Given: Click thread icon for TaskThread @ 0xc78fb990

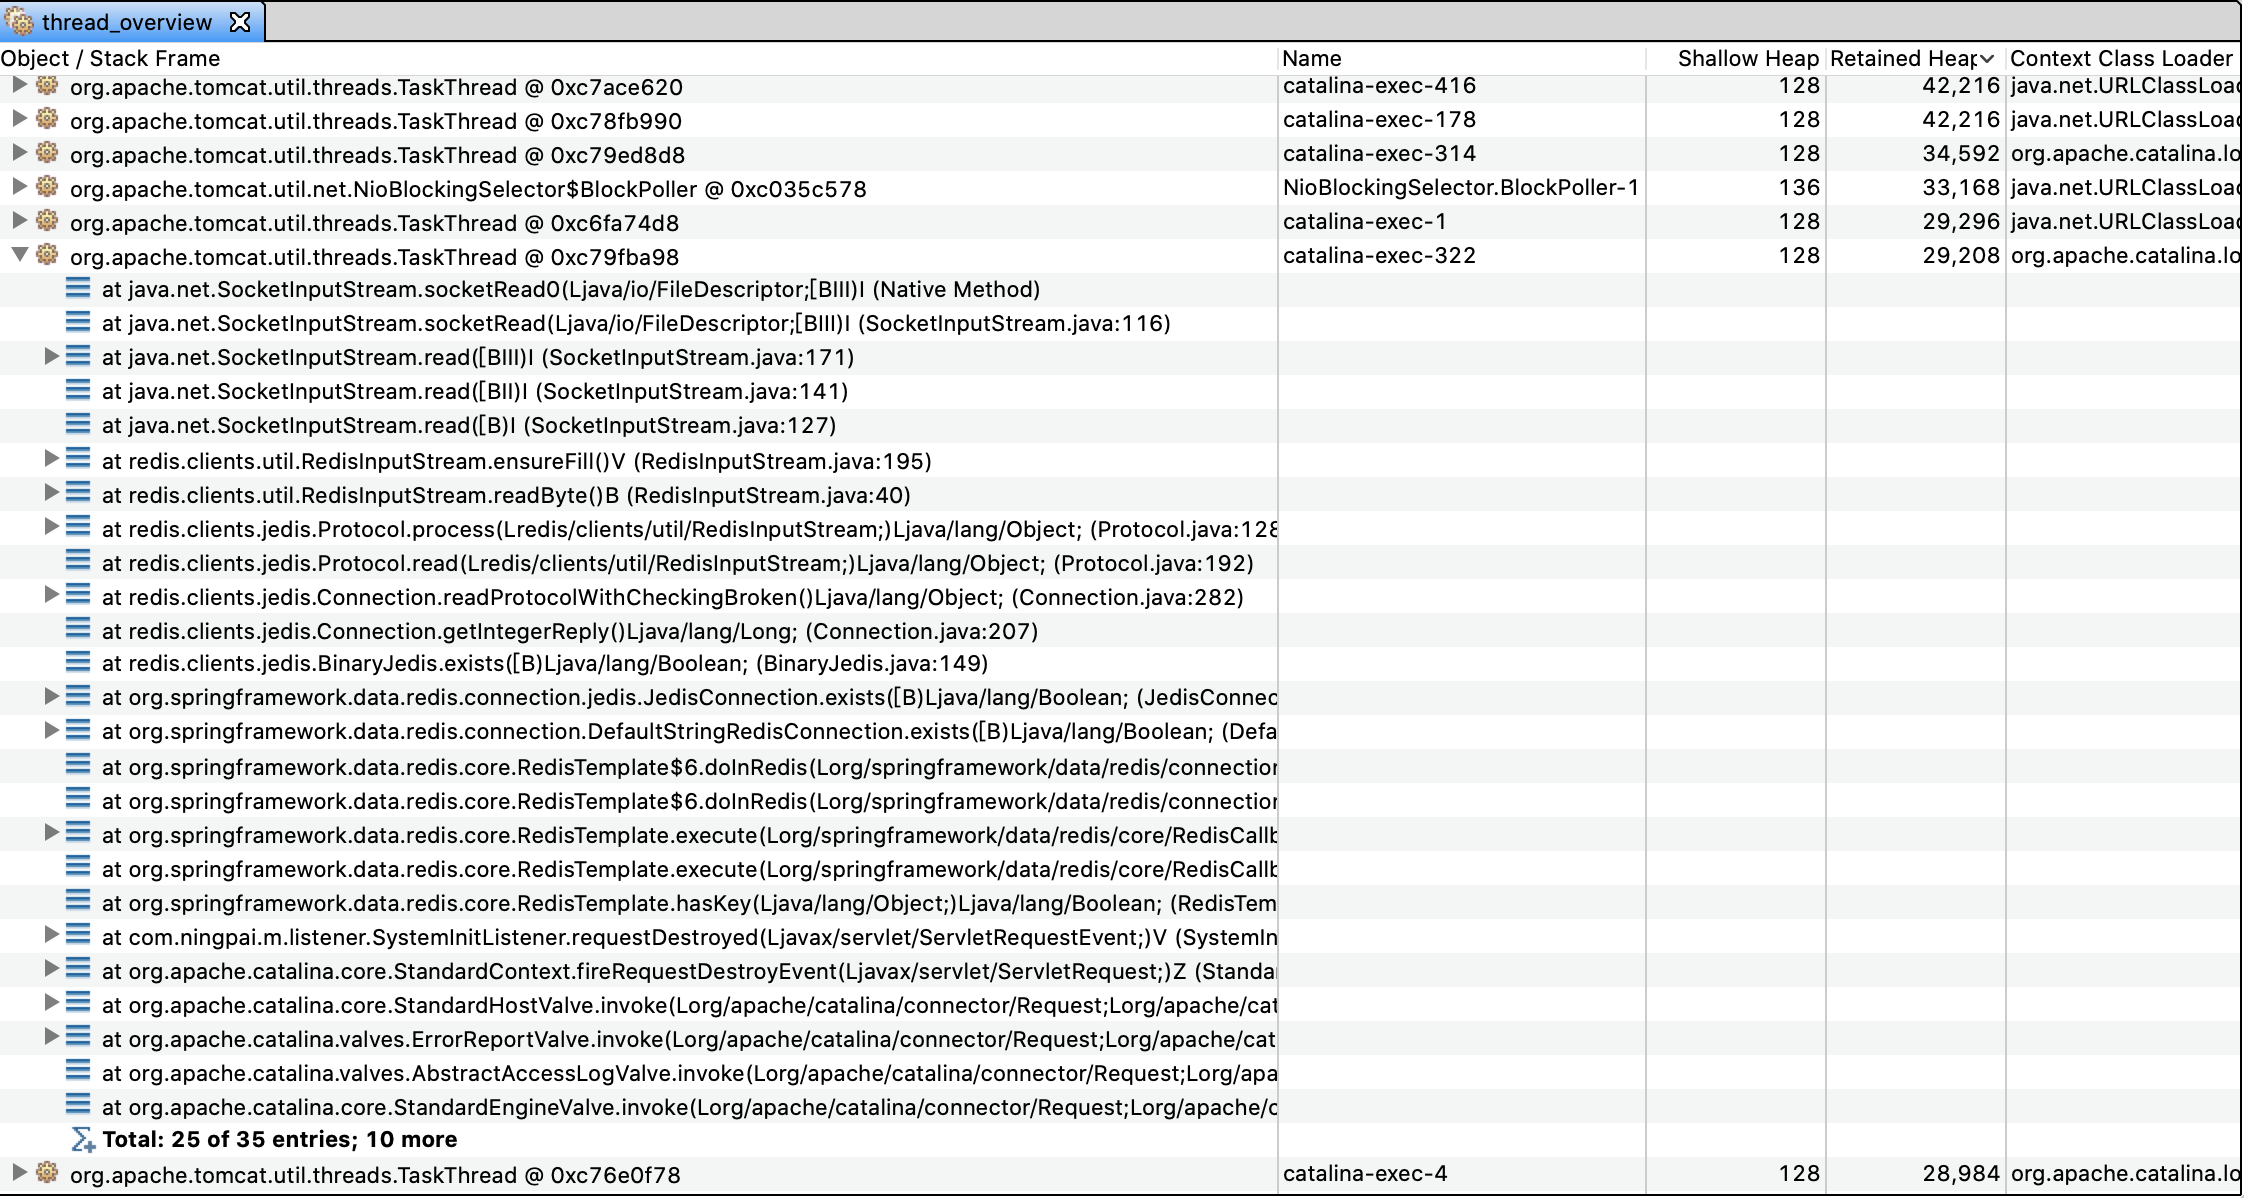Looking at the screenshot, I should (x=47, y=120).
